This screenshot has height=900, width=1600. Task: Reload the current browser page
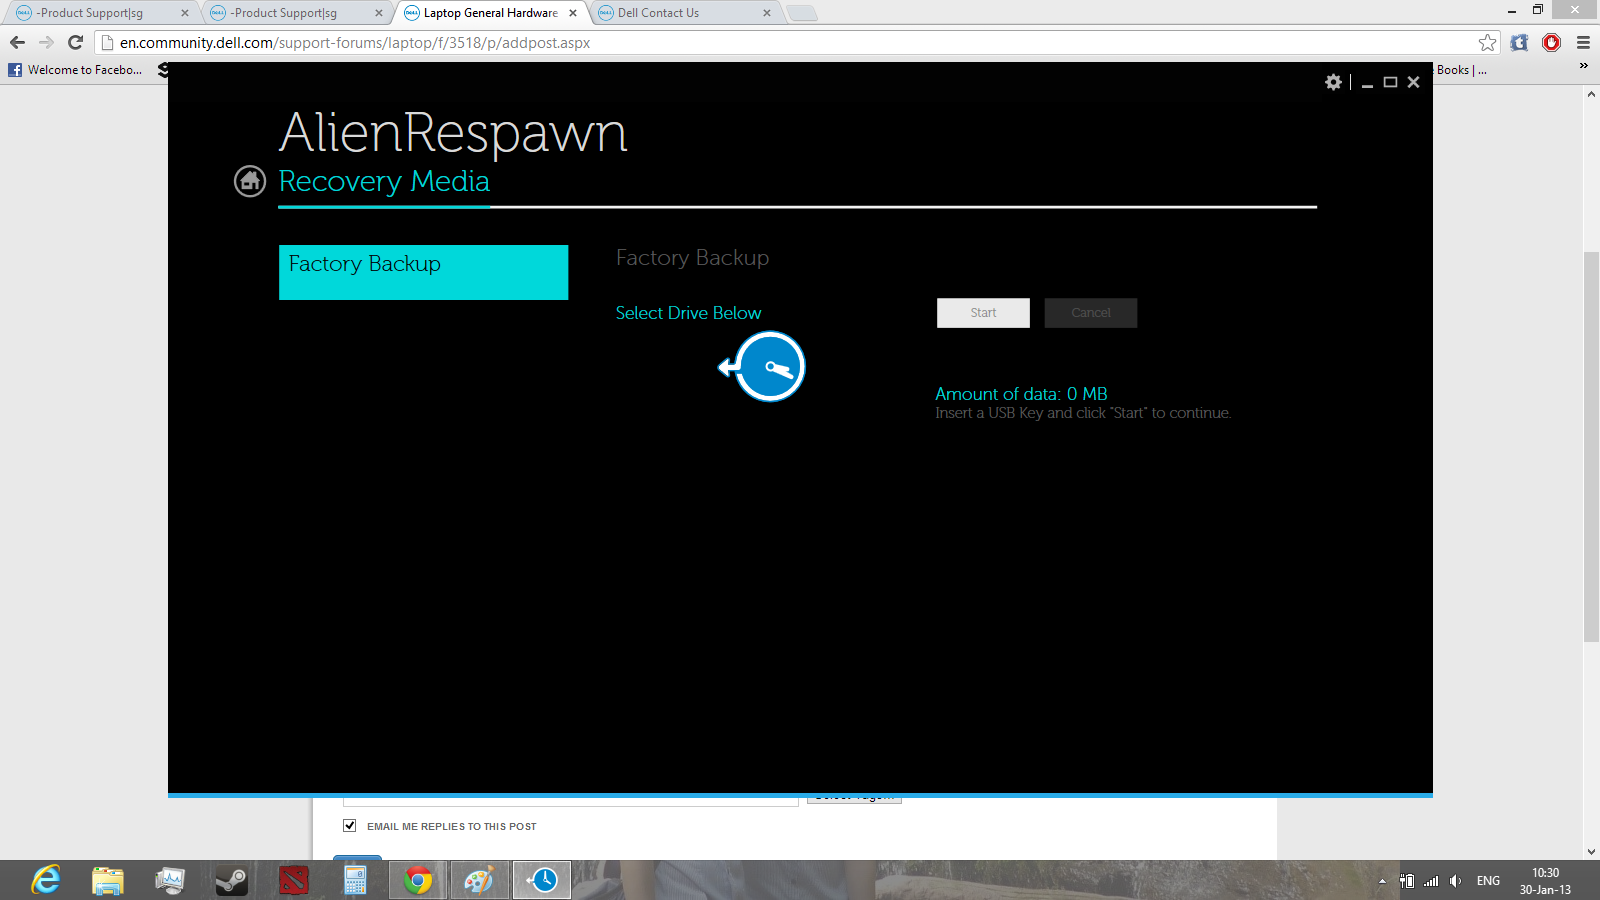coord(75,42)
